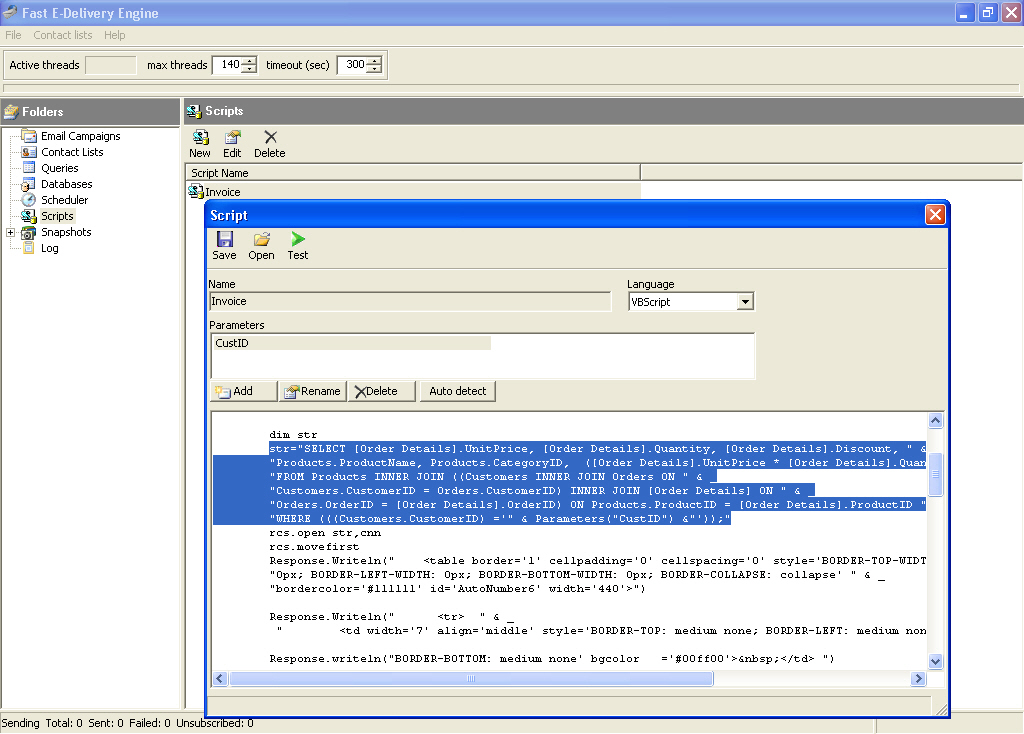Decrease timeout with down arrow

pos(374,69)
